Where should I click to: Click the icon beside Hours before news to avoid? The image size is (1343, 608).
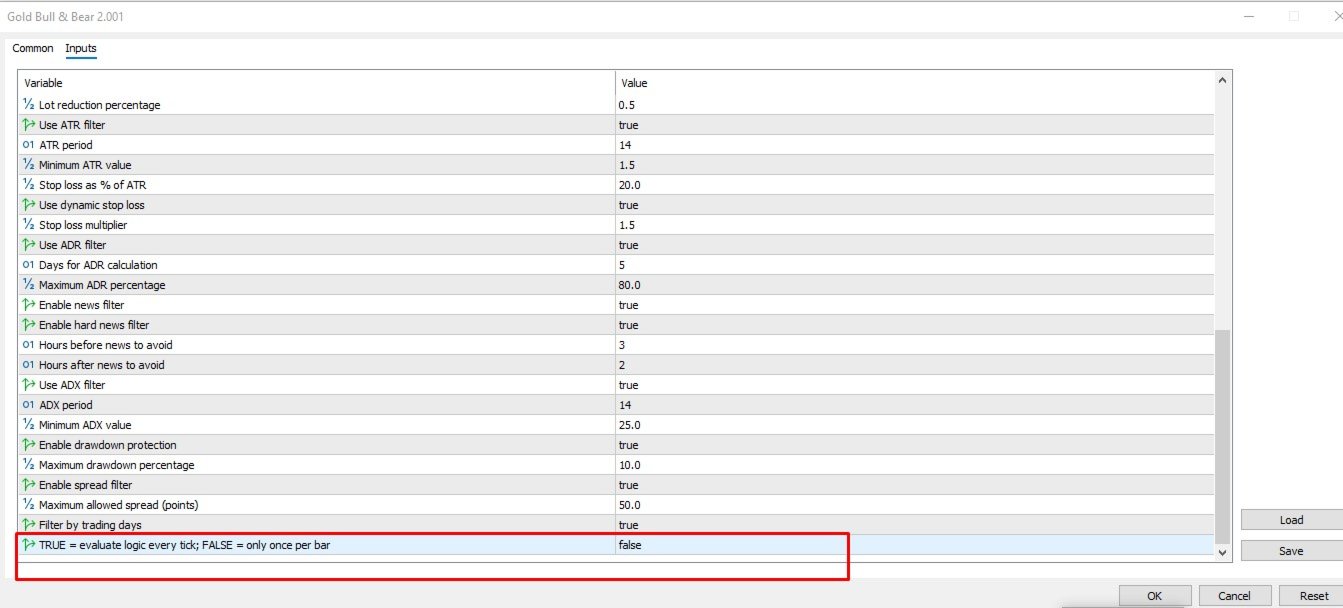click(x=28, y=345)
